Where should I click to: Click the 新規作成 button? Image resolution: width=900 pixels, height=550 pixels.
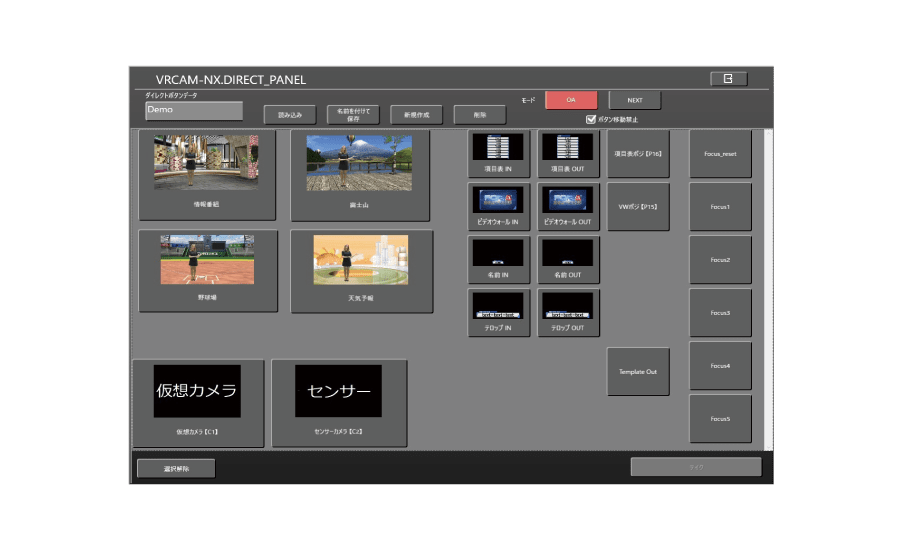(416, 115)
